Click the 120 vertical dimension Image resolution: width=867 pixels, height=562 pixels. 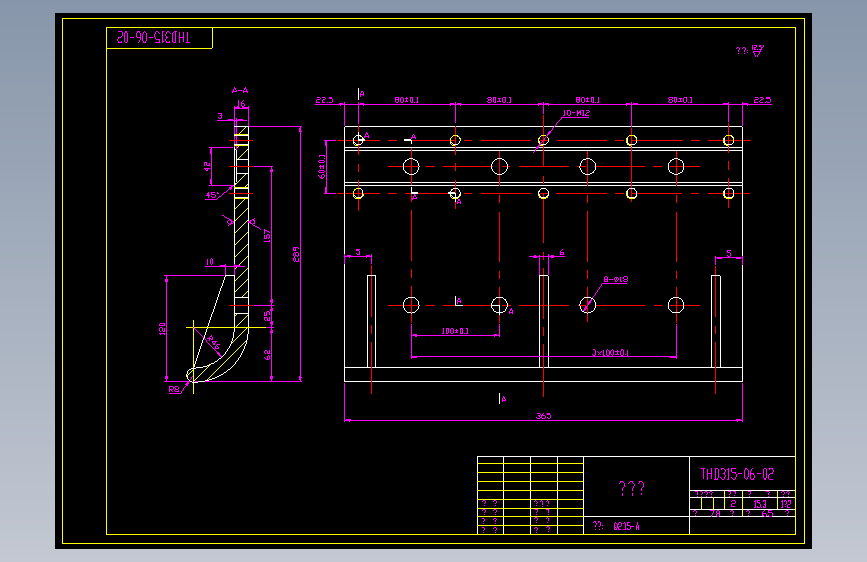162,329
